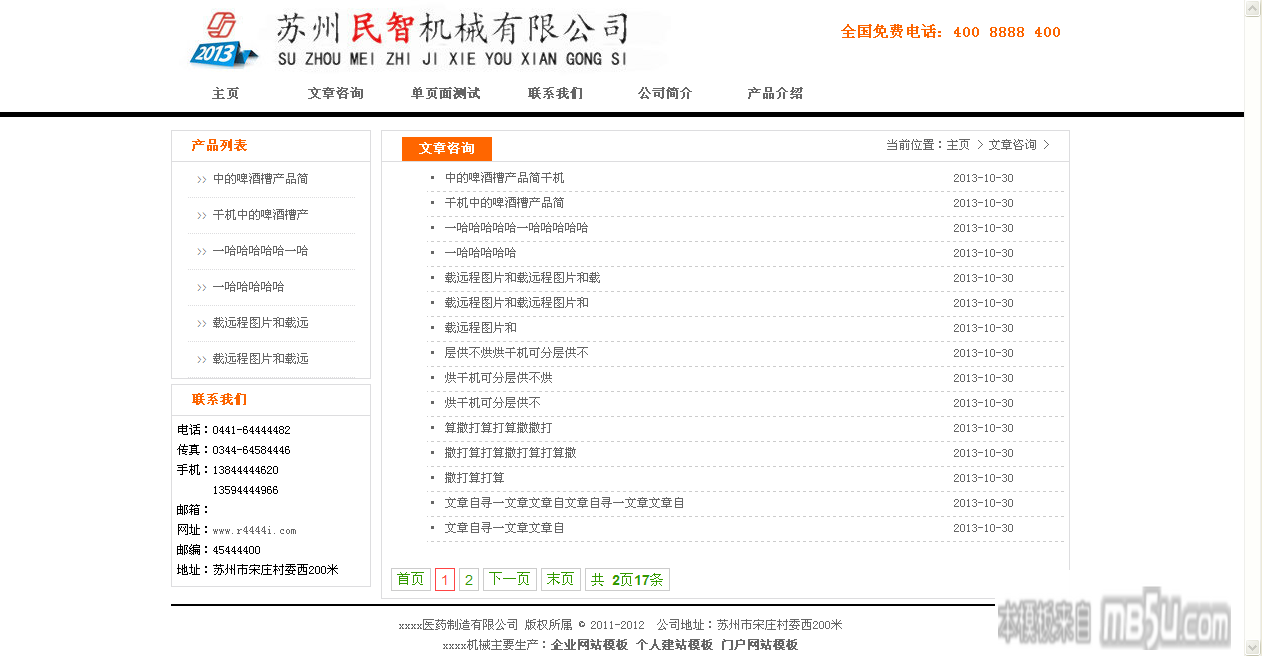Jump to last page with 末页
This screenshot has width=1263, height=656.
pos(560,579)
